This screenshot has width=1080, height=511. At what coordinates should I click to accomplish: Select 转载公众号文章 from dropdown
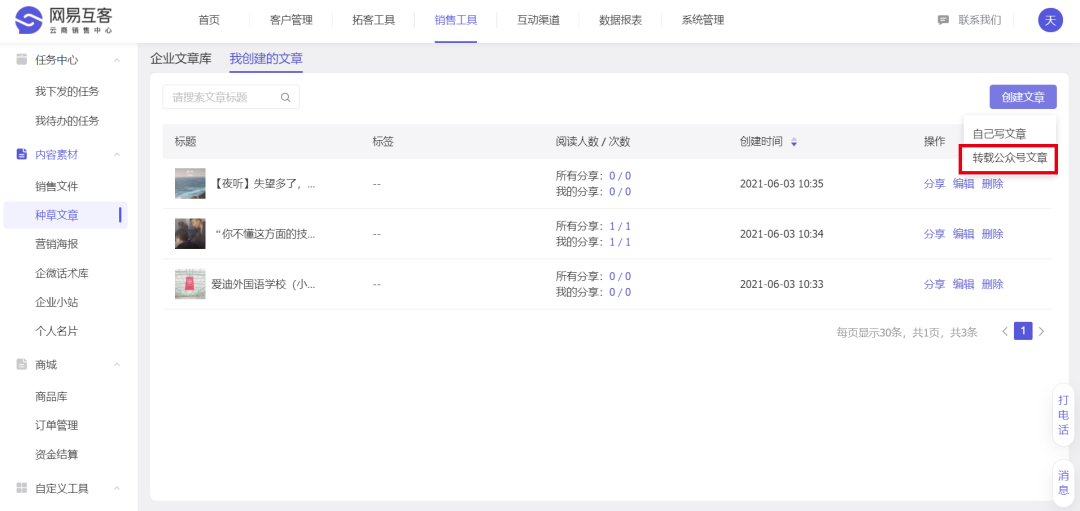pyautogui.click(x=1009, y=158)
